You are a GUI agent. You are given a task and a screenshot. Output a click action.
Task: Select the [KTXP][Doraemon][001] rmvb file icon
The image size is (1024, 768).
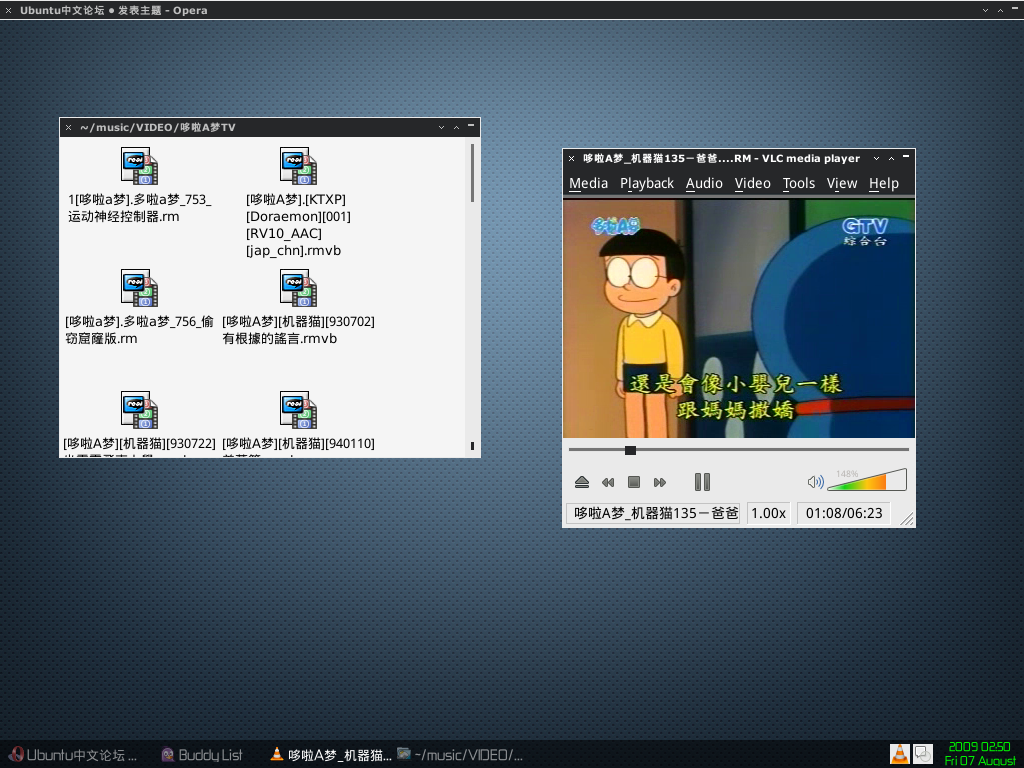pos(298,166)
